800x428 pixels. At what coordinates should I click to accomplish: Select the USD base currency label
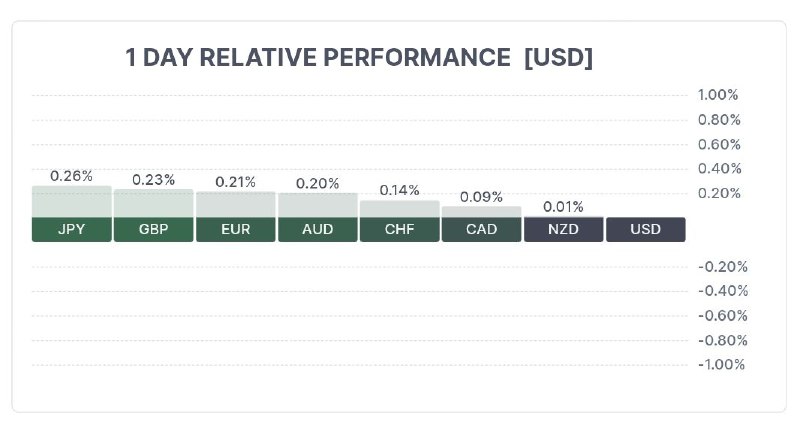(645, 230)
